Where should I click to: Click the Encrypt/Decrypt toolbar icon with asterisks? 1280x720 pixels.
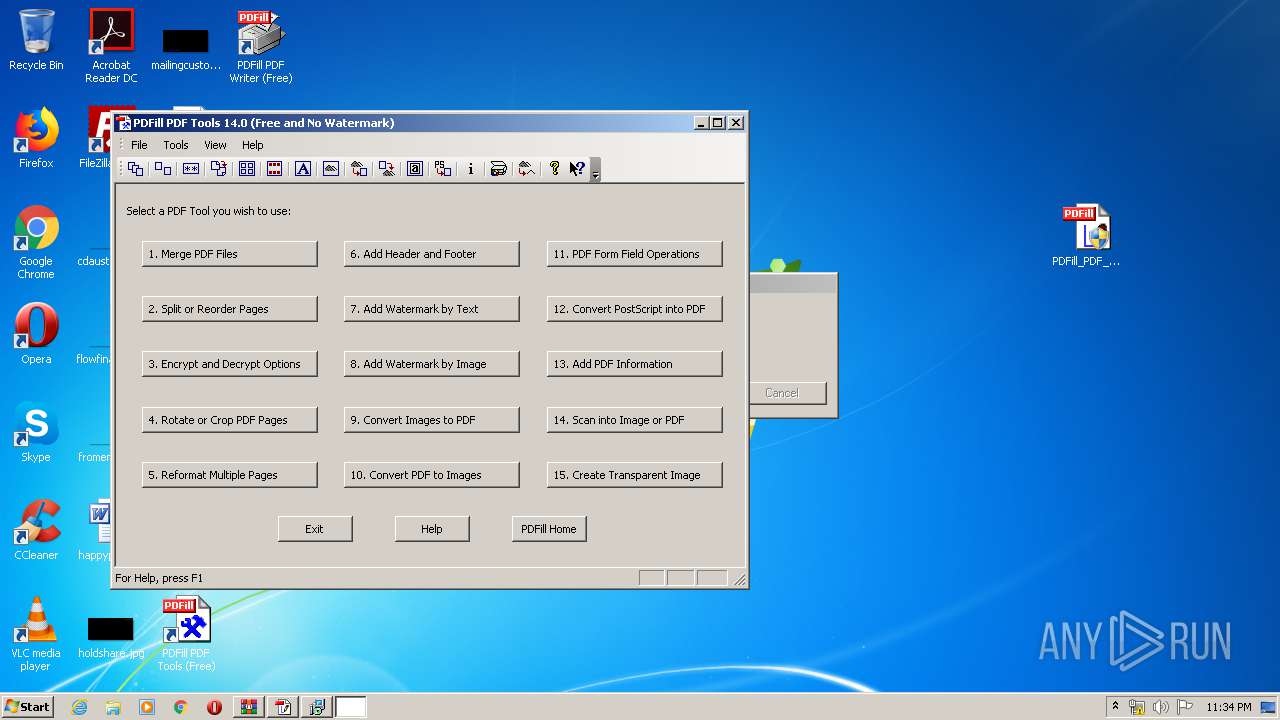point(191,169)
